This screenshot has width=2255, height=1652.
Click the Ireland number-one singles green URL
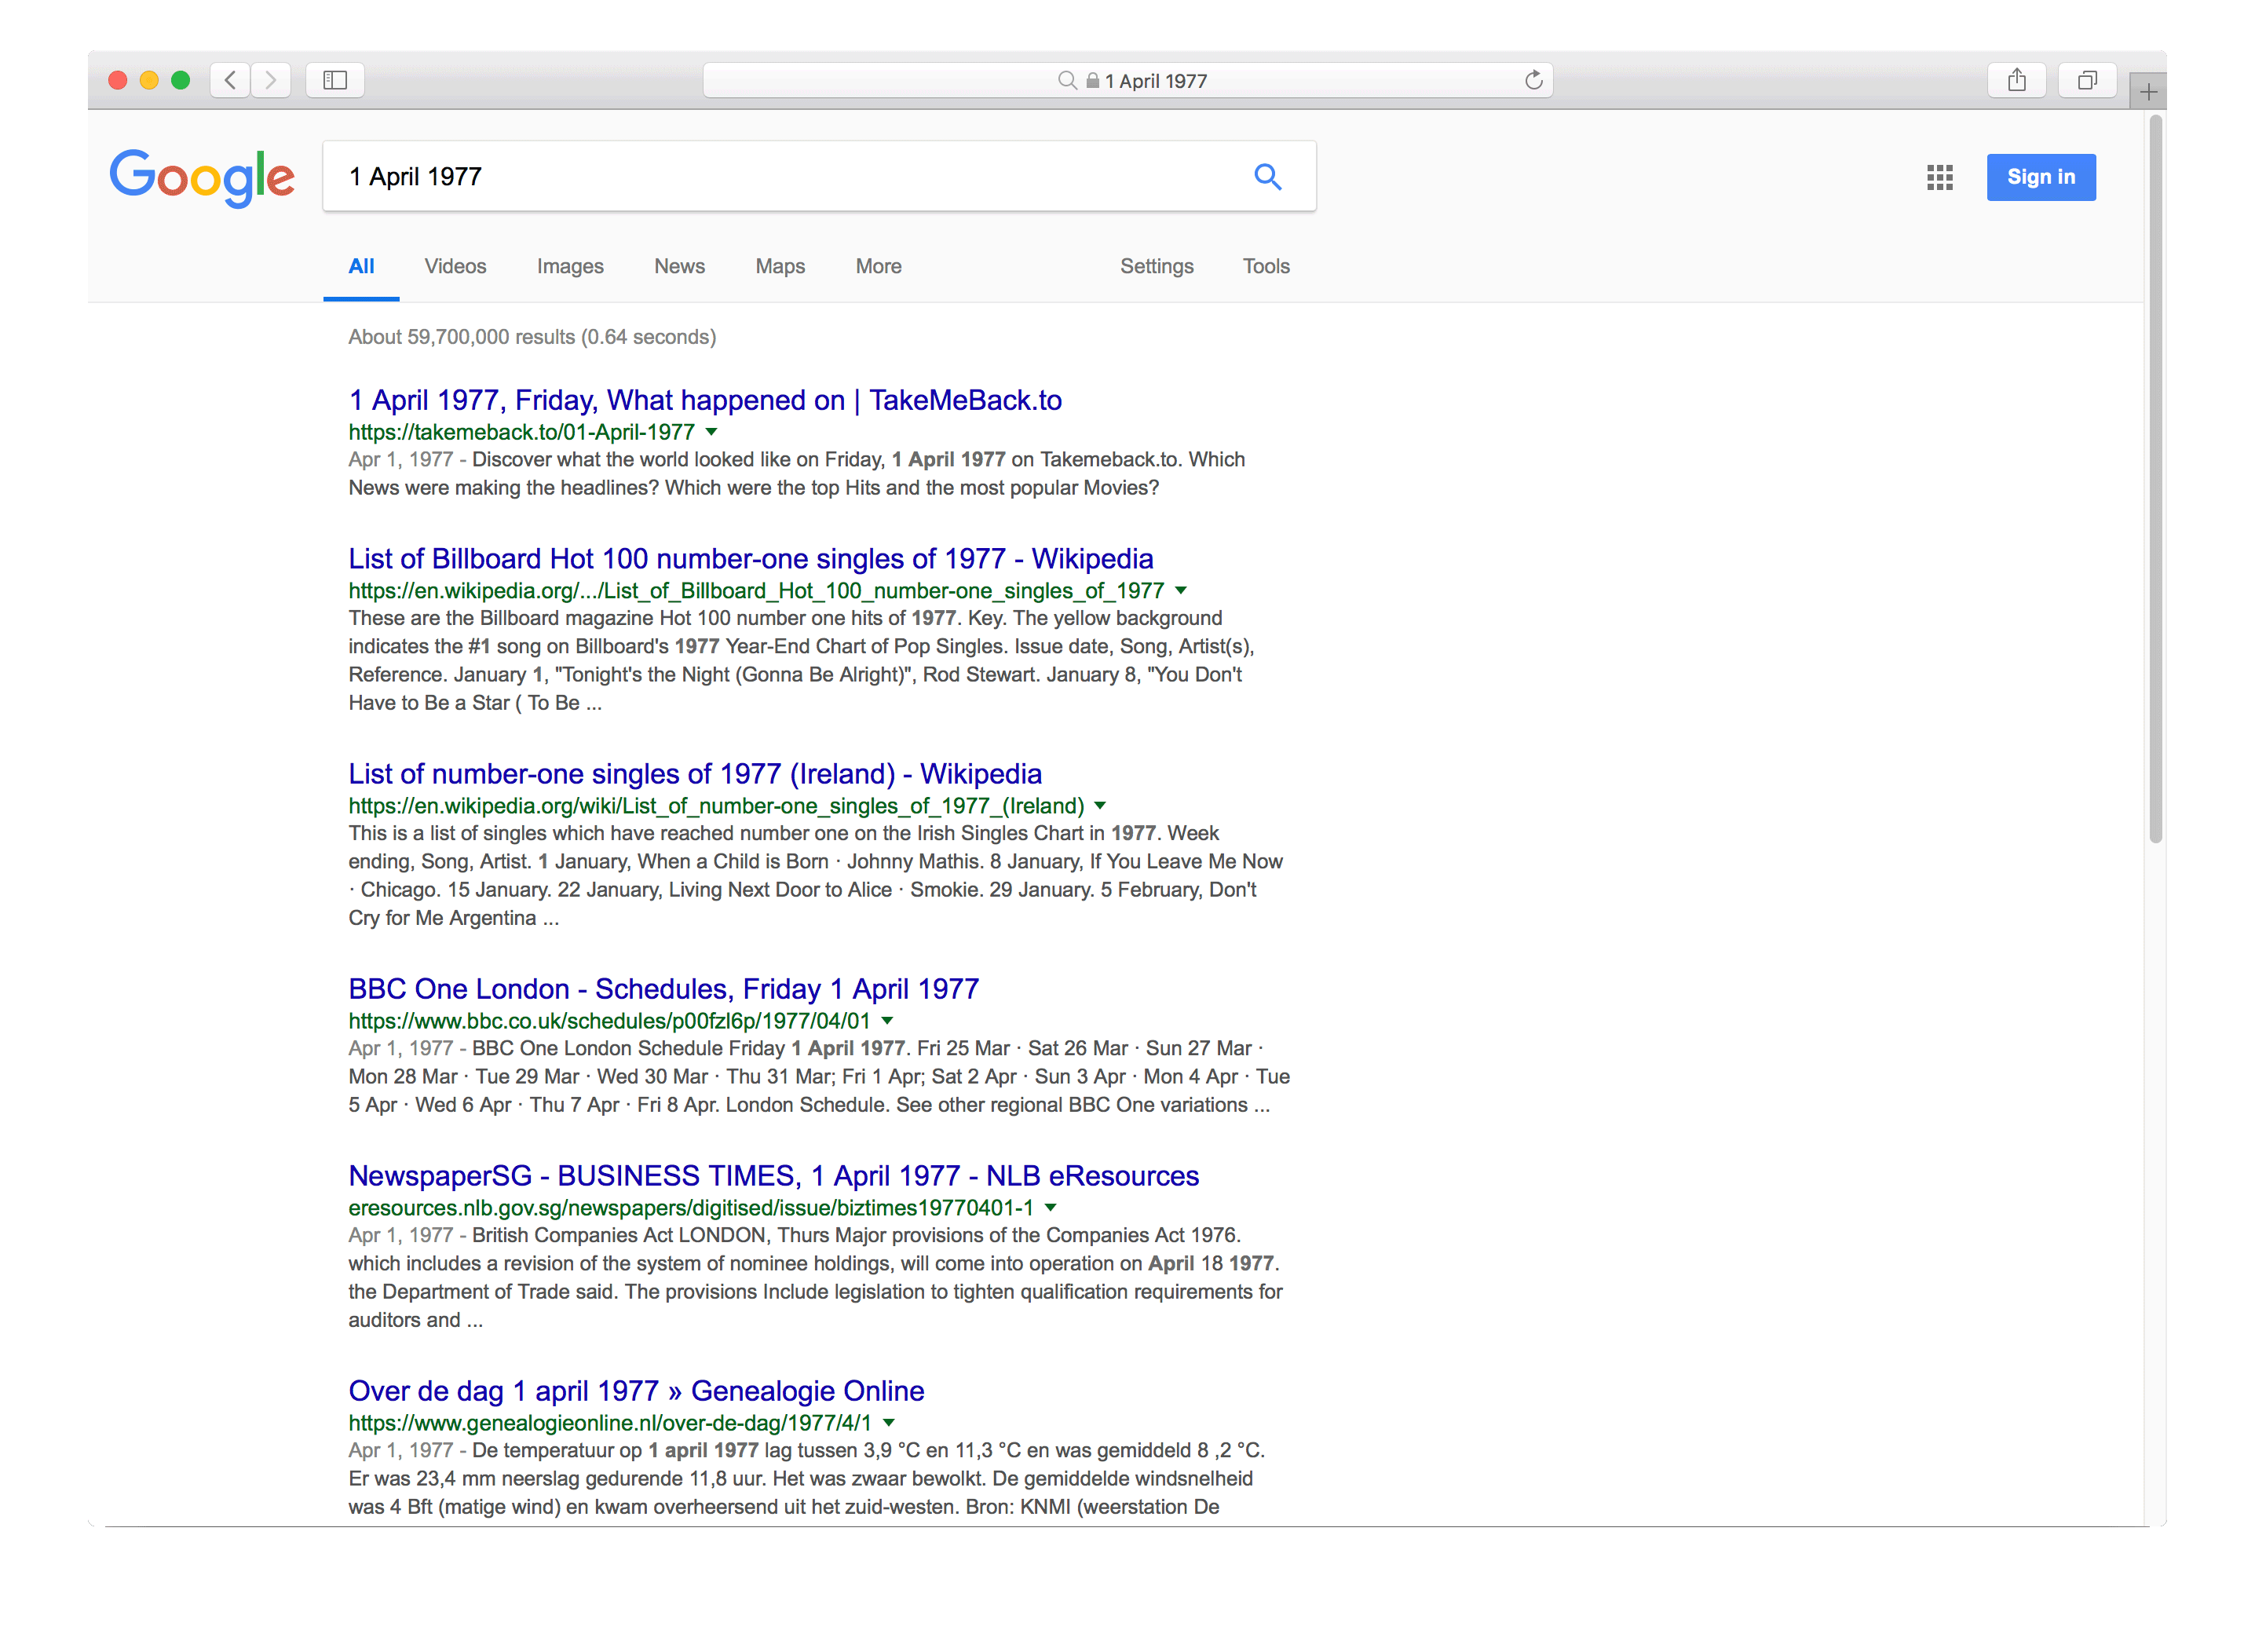pyautogui.click(x=716, y=806)
